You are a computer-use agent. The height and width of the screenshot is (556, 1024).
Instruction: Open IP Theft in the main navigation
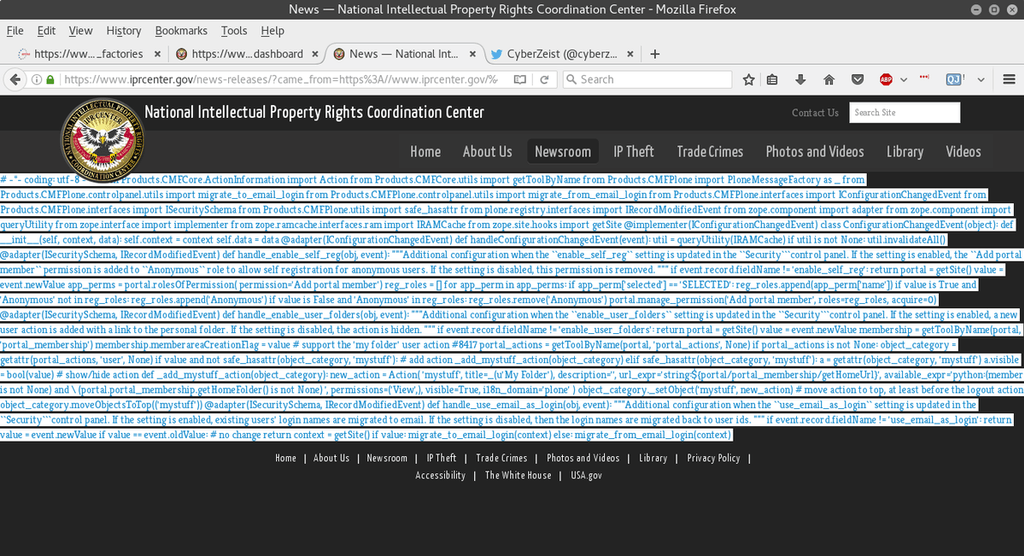[x=633, y=152]
